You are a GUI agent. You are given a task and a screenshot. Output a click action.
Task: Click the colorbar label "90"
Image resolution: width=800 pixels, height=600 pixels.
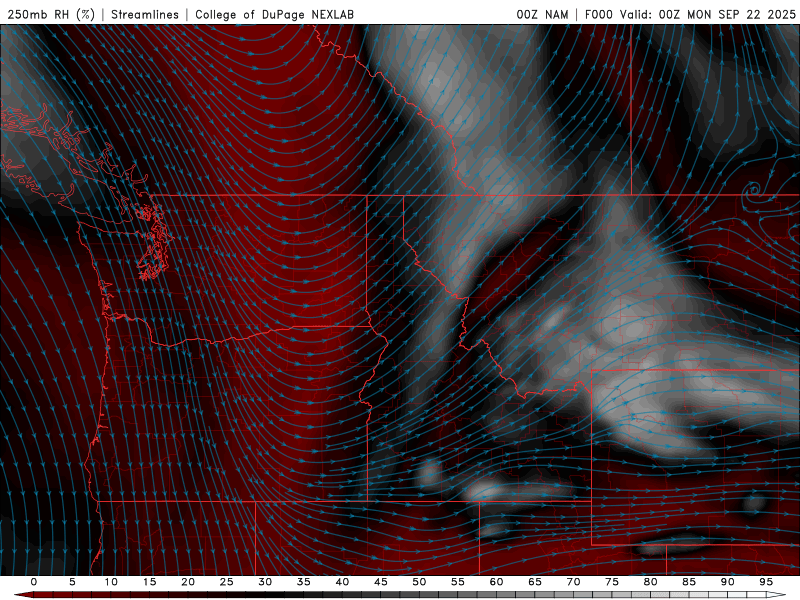(x=728, y=582)
